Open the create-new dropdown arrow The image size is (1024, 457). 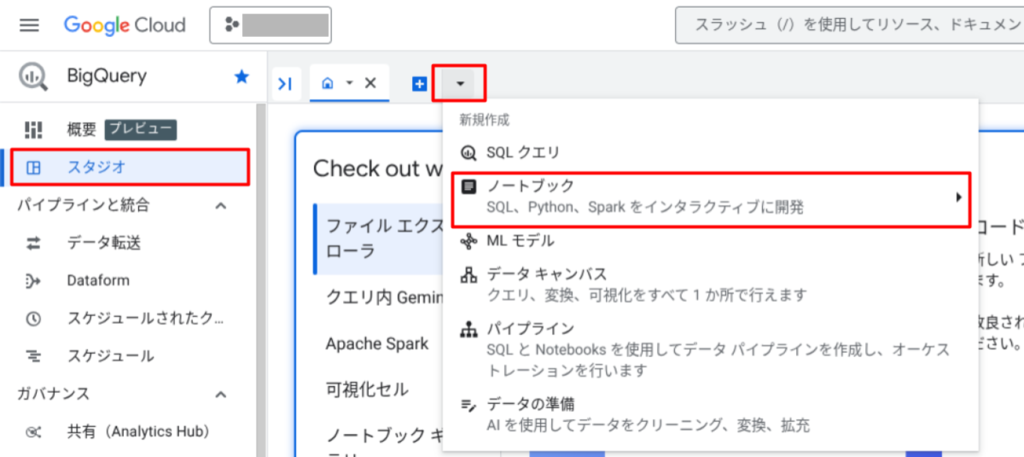pos(460,83)
